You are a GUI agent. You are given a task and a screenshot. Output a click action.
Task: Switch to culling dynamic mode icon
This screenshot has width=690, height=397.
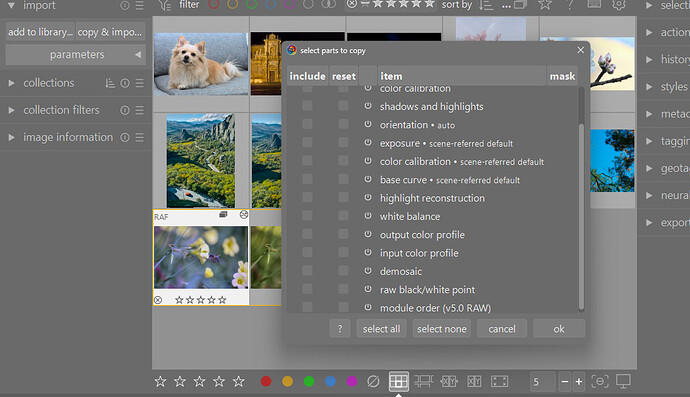pyautogui.click(x=474, y=381)
